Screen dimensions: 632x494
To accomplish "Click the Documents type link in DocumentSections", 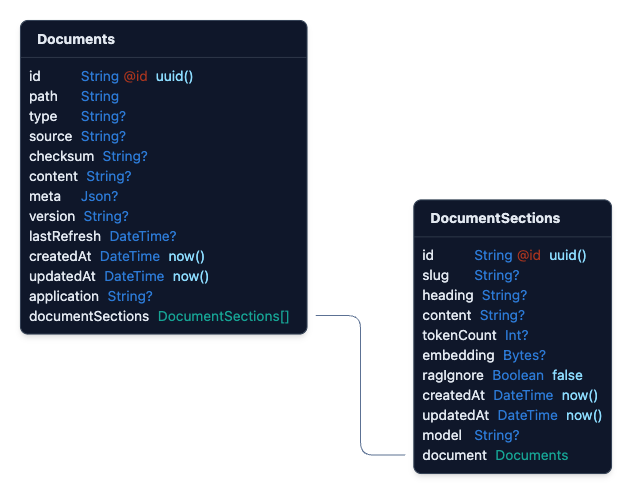I will [x=531, y=455].
